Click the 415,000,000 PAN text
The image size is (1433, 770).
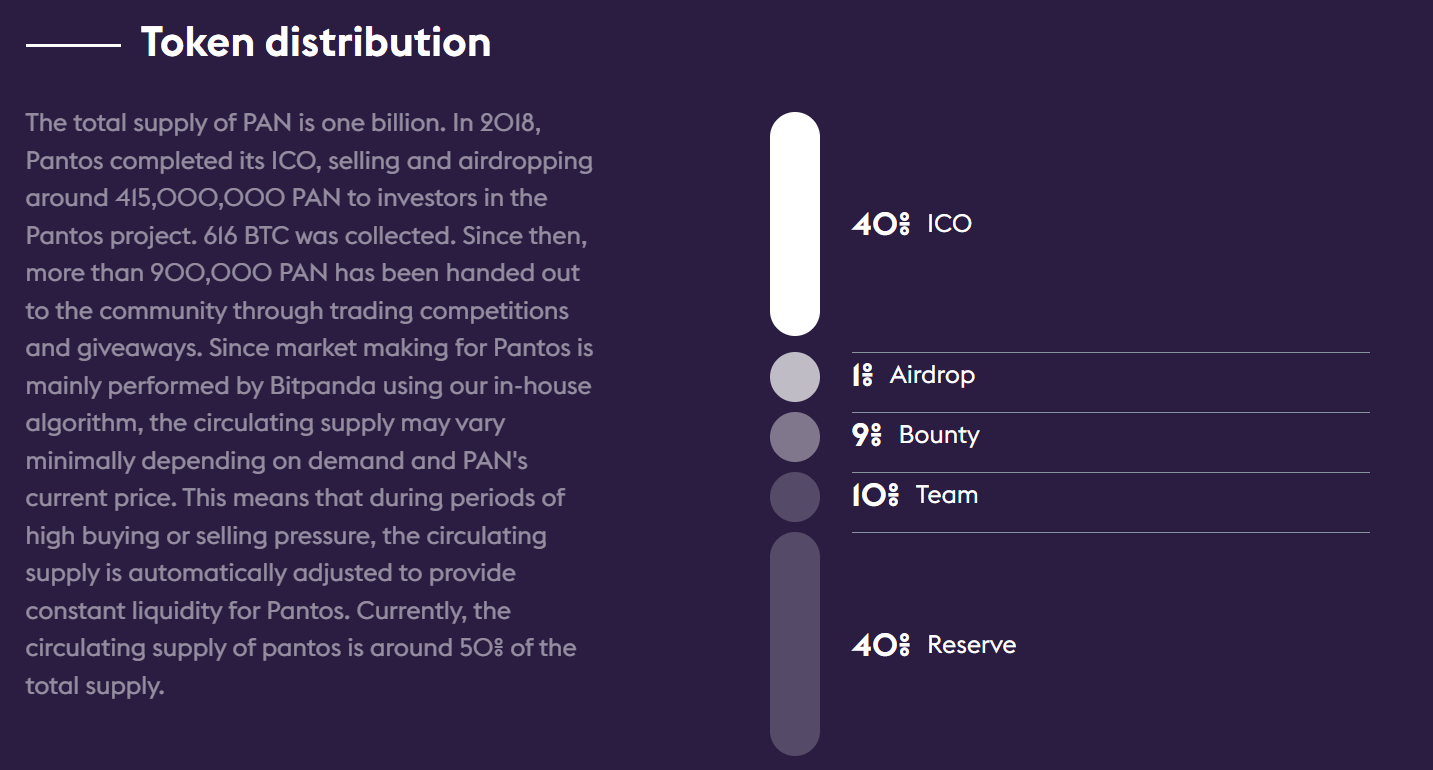point(227,198)
